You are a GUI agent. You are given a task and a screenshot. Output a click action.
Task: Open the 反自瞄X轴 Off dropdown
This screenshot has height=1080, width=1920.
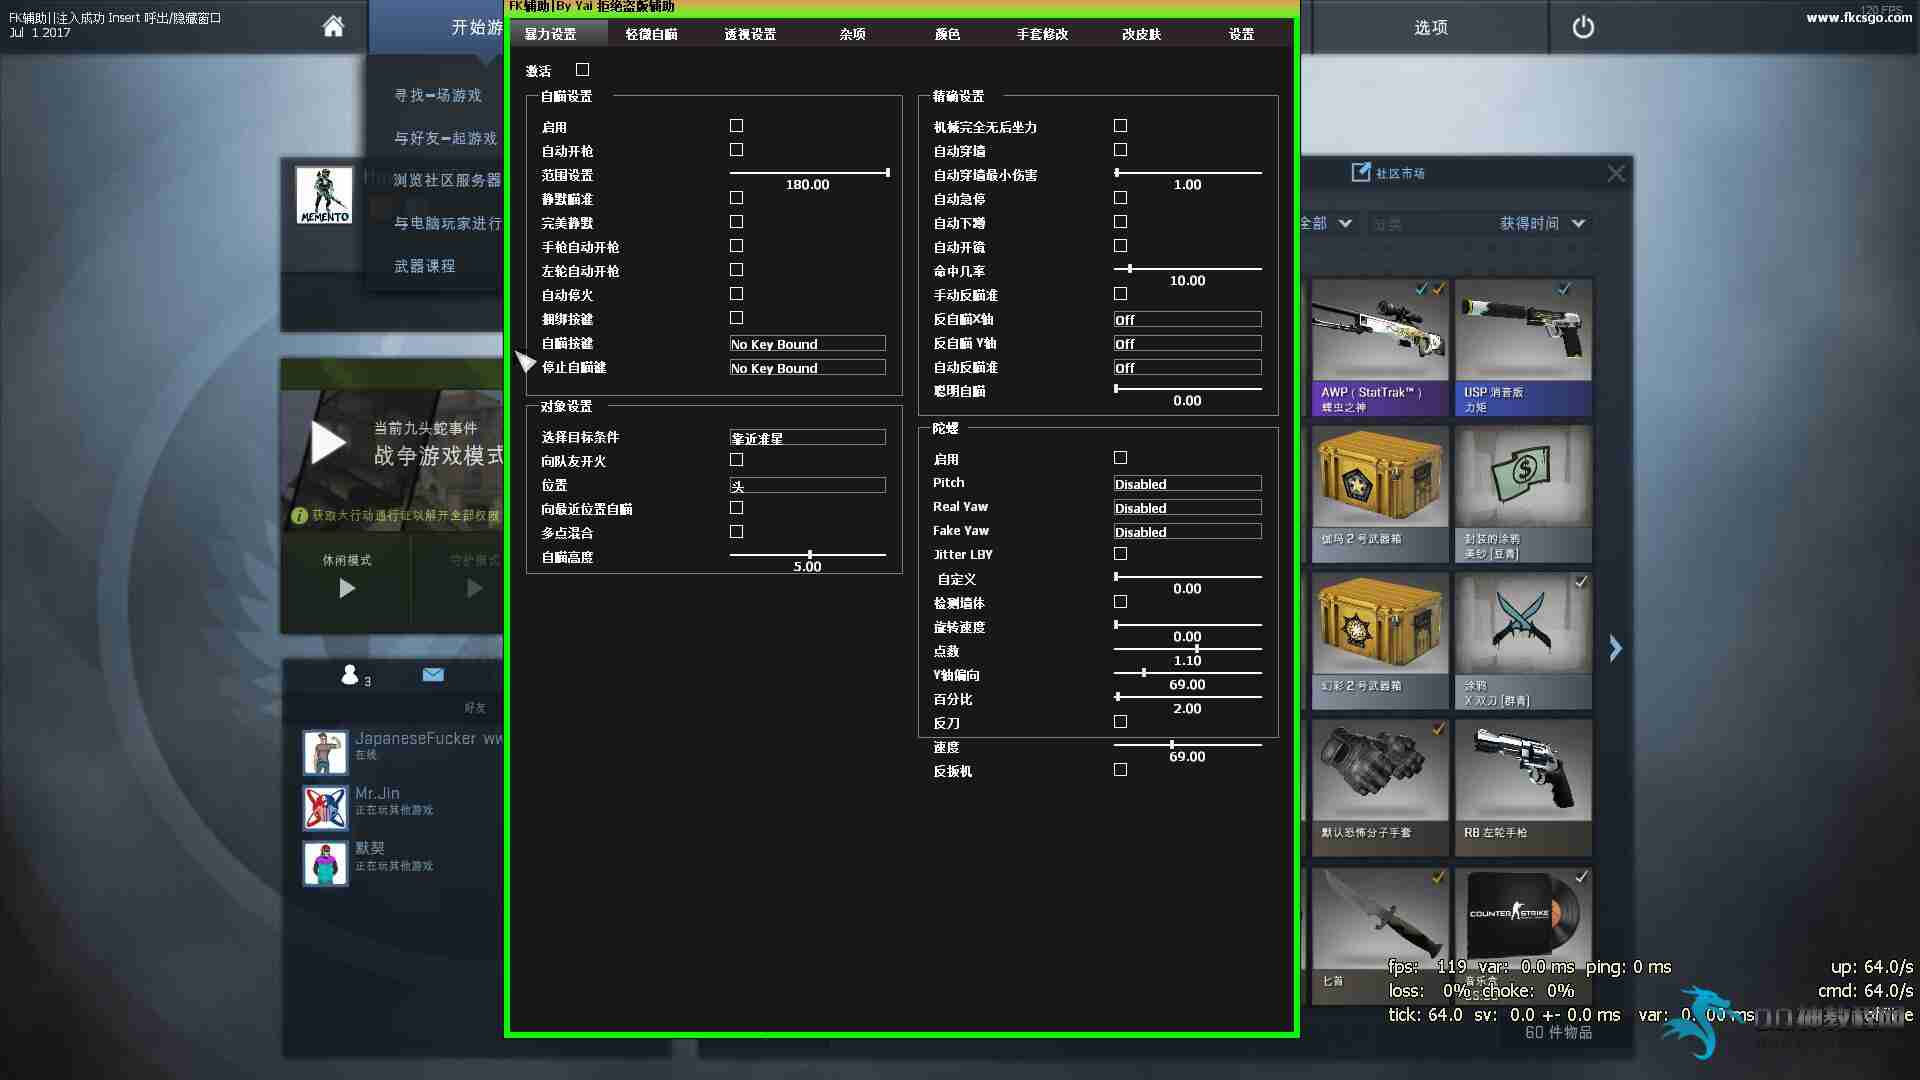pyautogui.click(x=1187, y=319)
